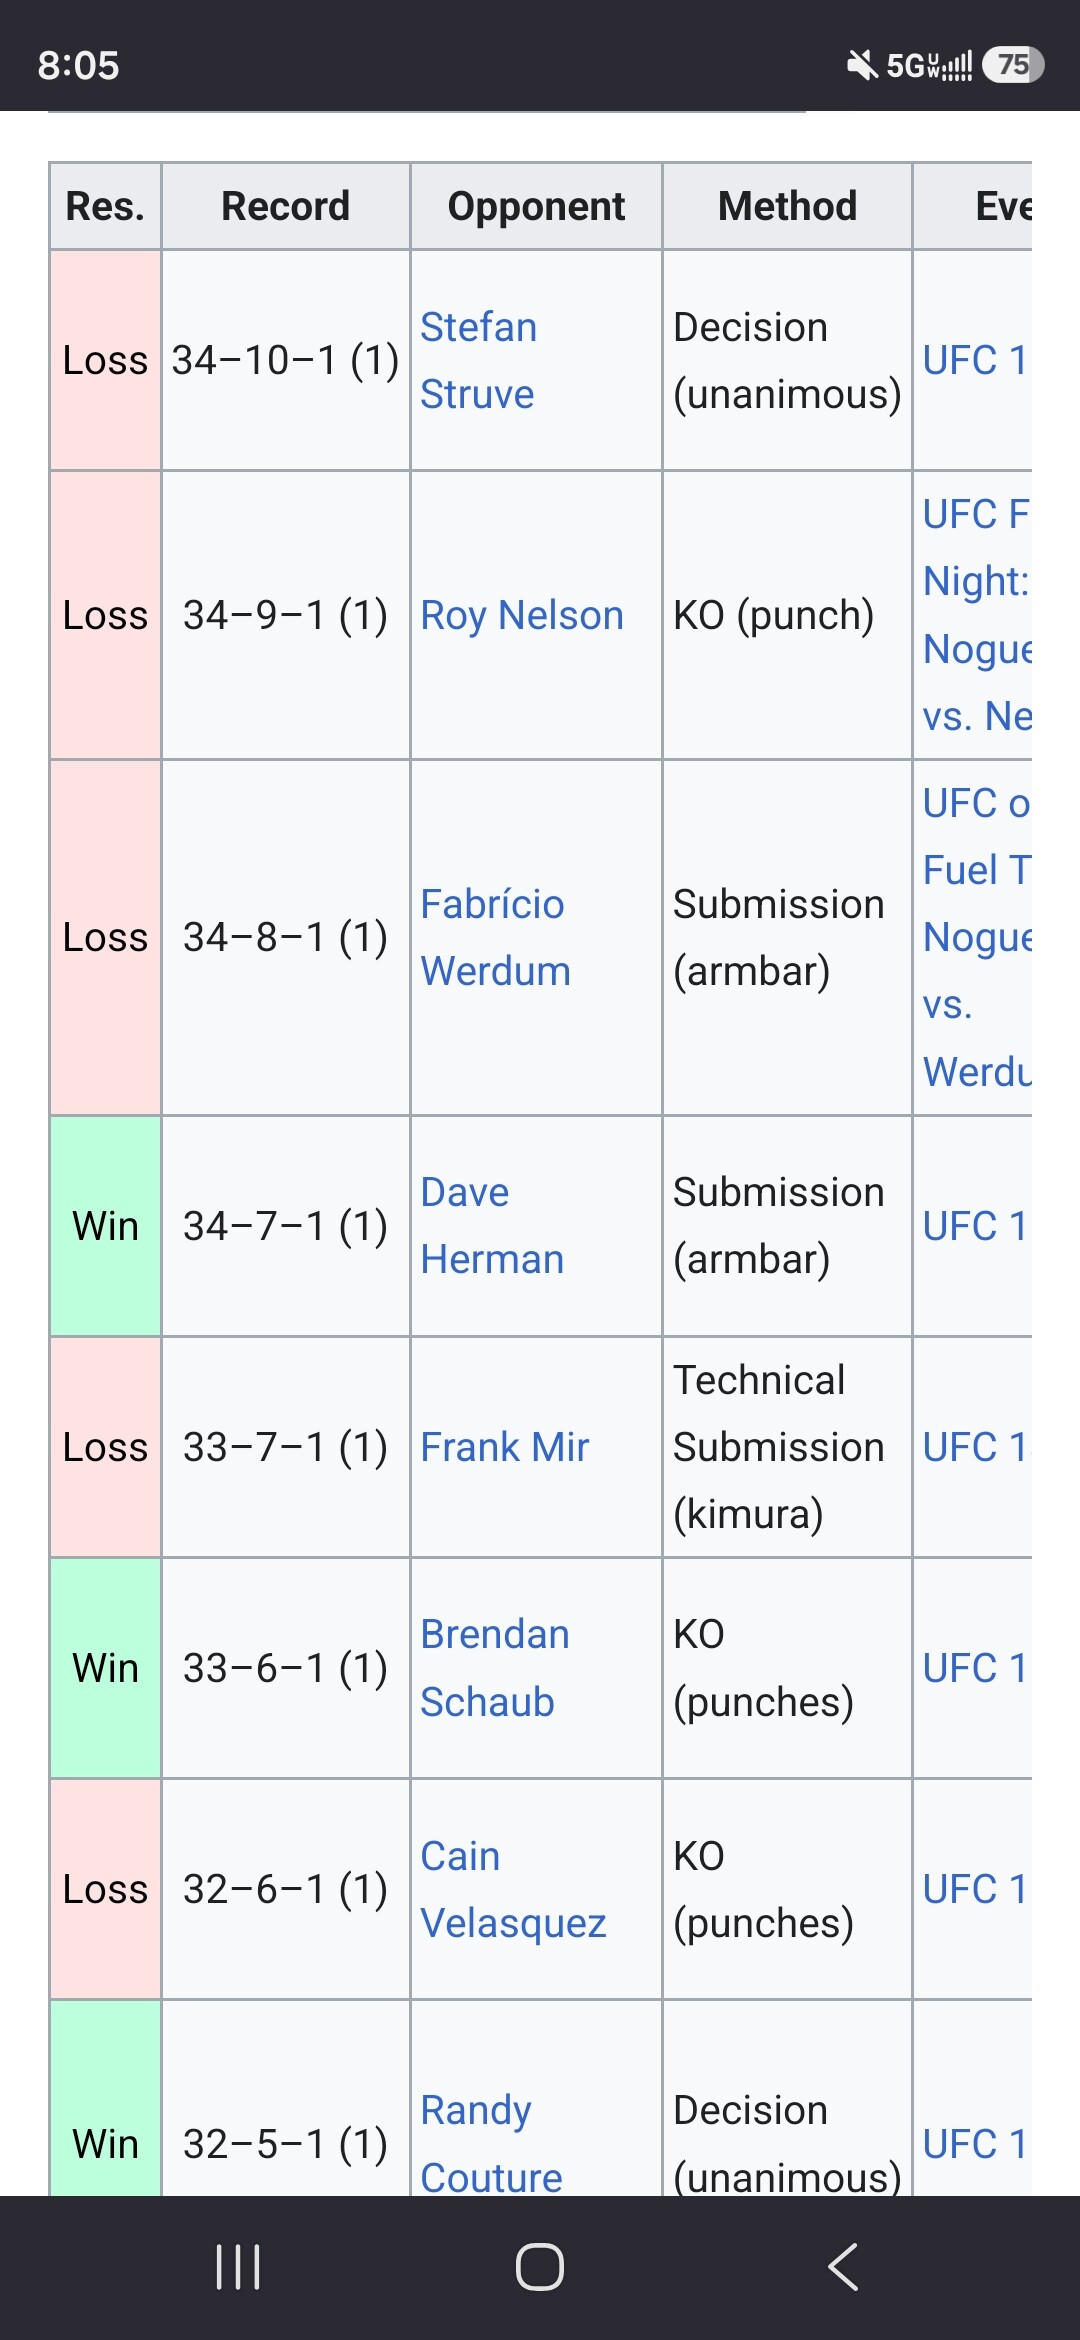The width and height of the screenshot is (1080, 2340).
Task: Follow the Fabrício Werdum link
Action: [495, 937]
